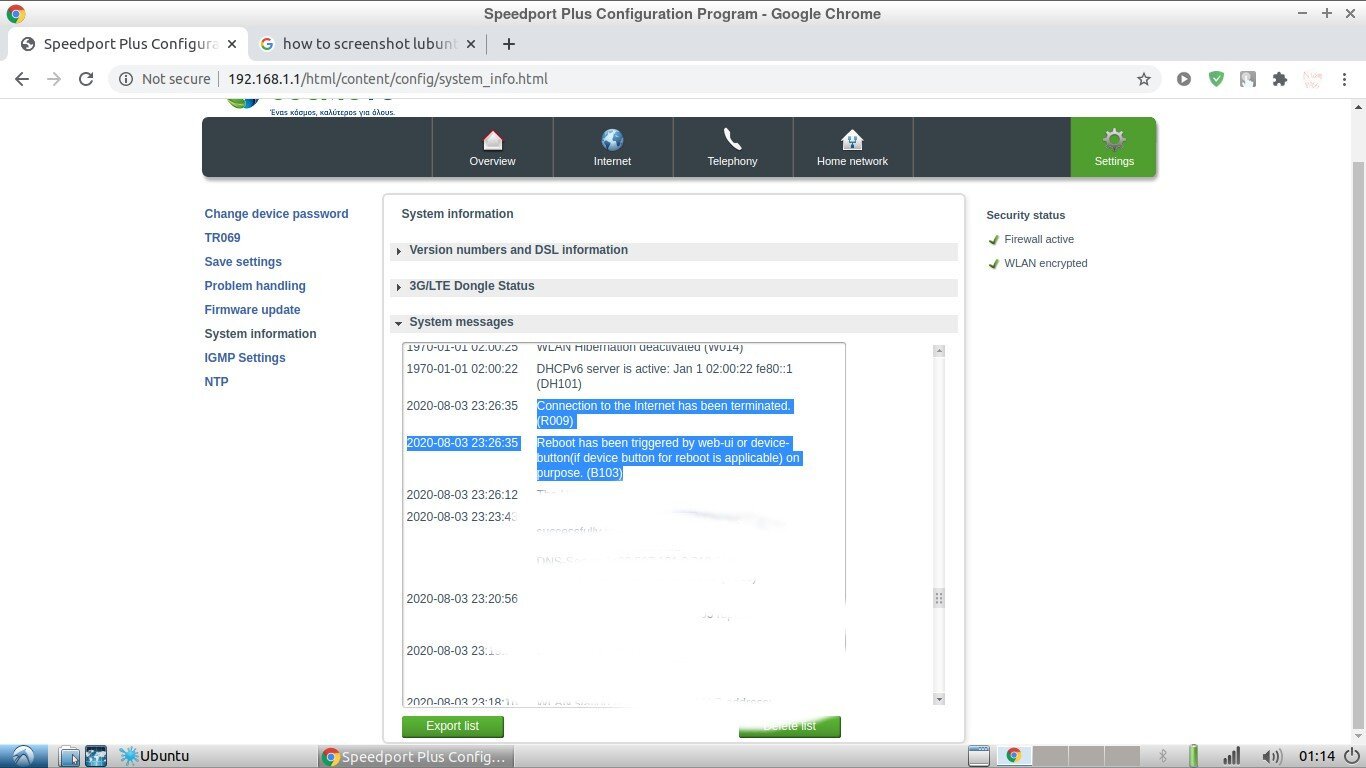Open the network signal tray icon
Viewport: 1366px width, 768px height.
1232,756
